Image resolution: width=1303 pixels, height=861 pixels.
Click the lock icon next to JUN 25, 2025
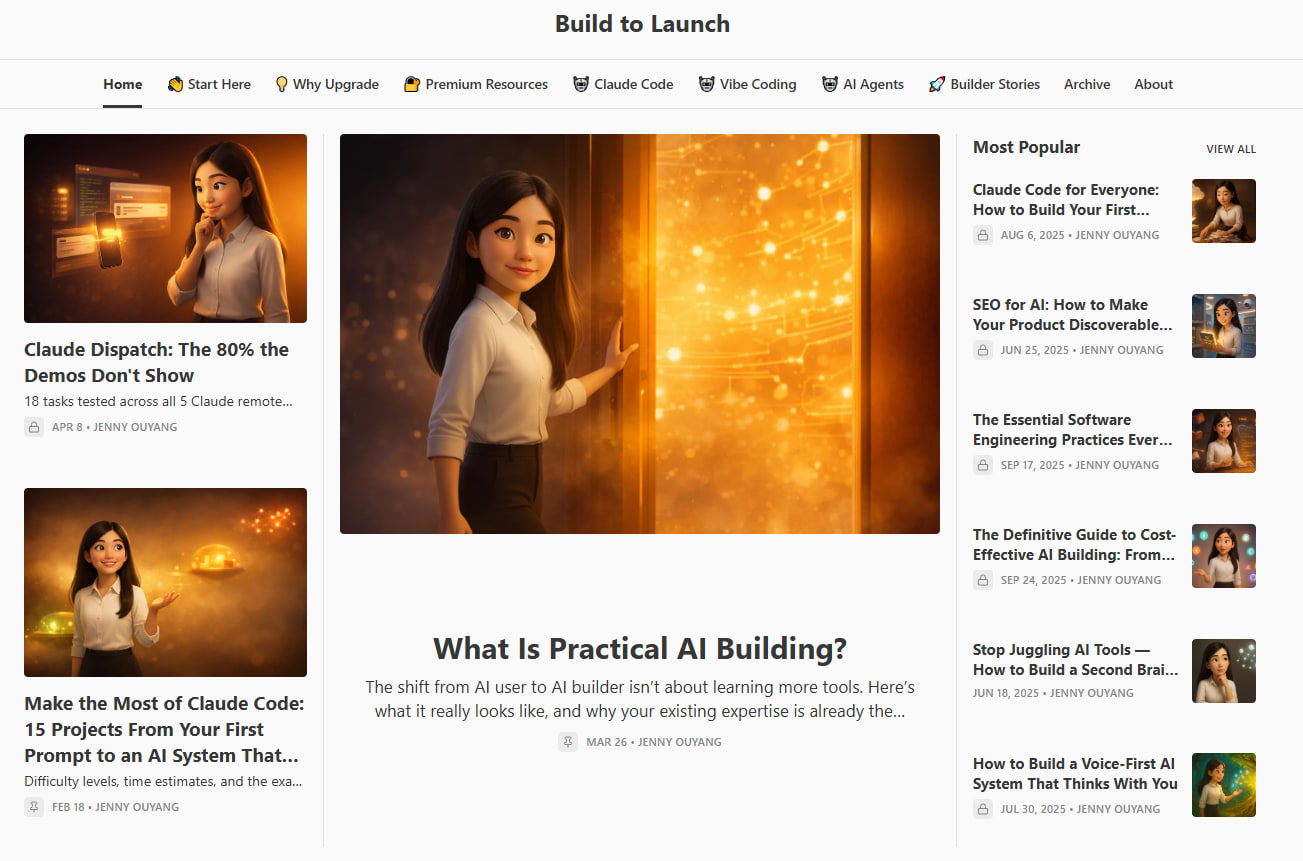(x=983, y=350)
